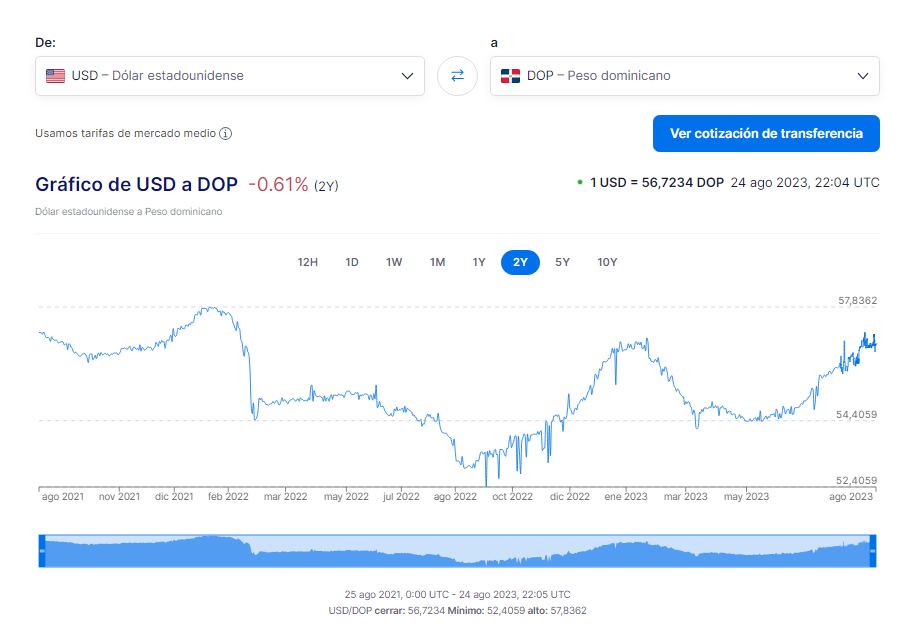The width and height of the screenshot is (906, 644).
Task: Click the 54,4059 axis label
Action: 856,414
